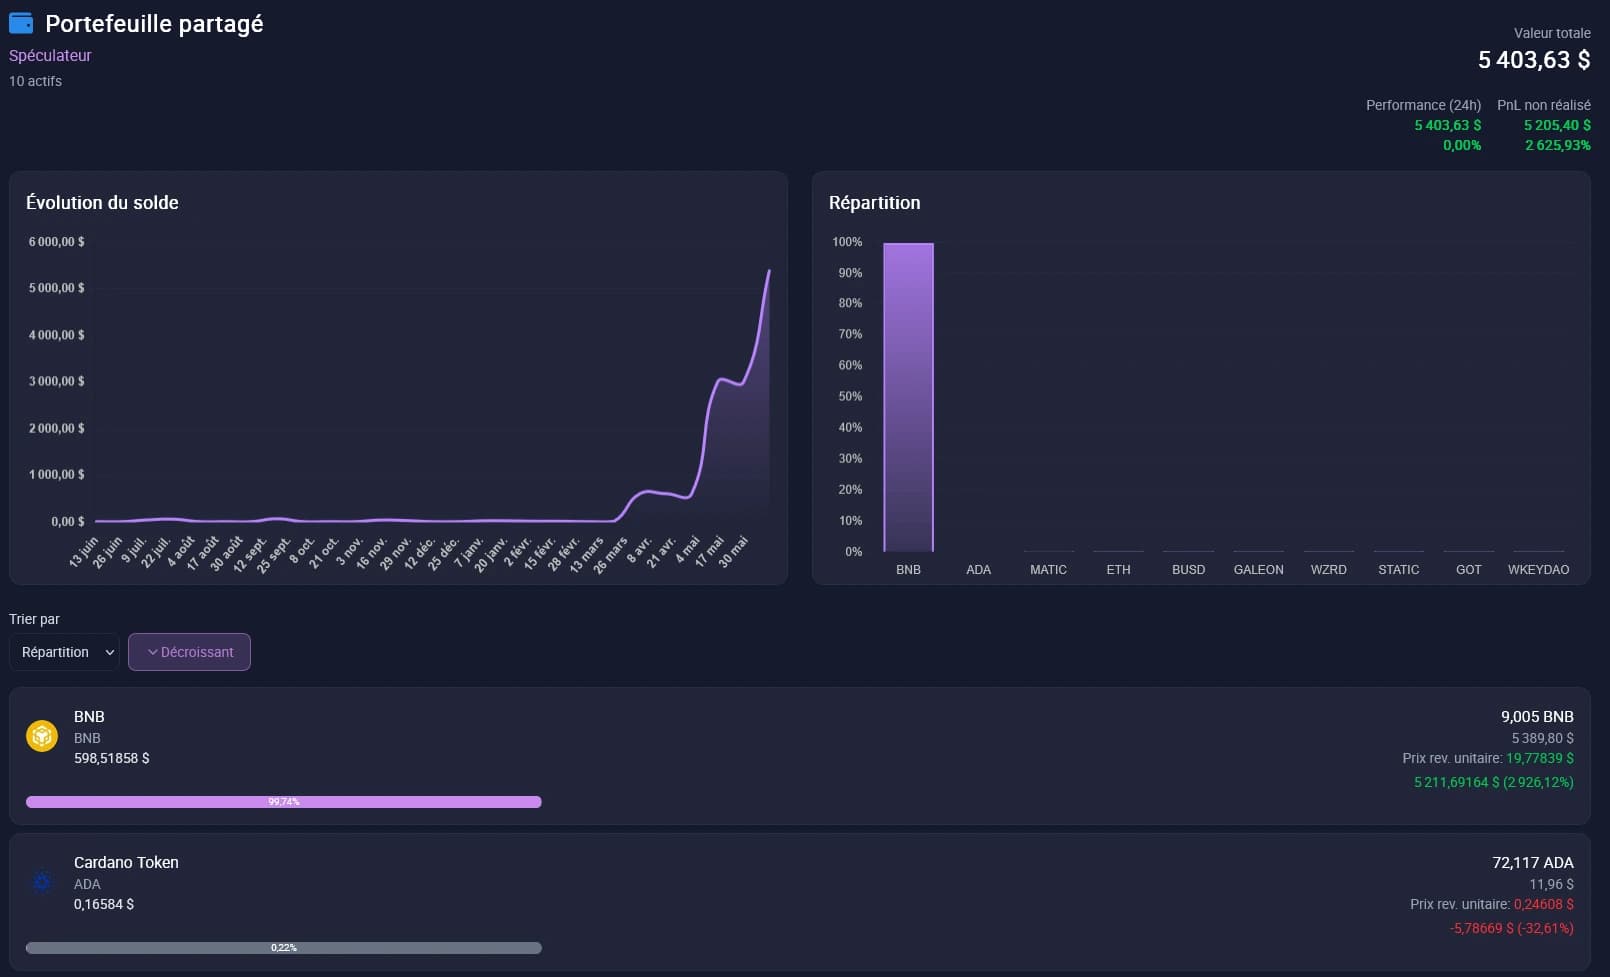Click the total value 5 403,63 $
The image size is (1610, 977).
(x=1534, y=60)
